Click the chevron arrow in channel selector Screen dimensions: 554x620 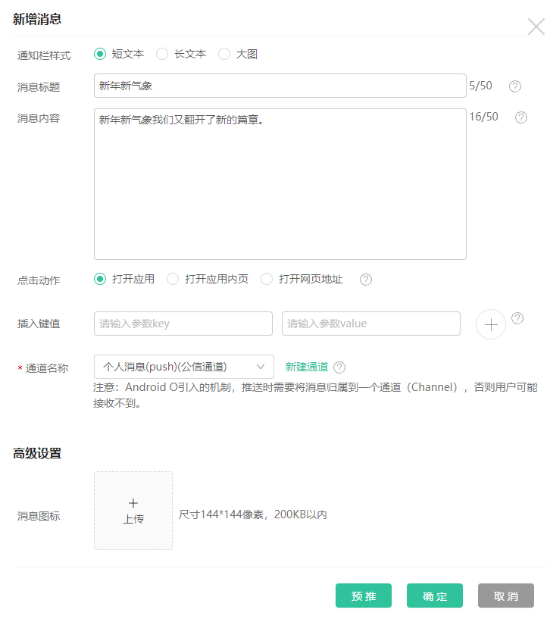261,367
